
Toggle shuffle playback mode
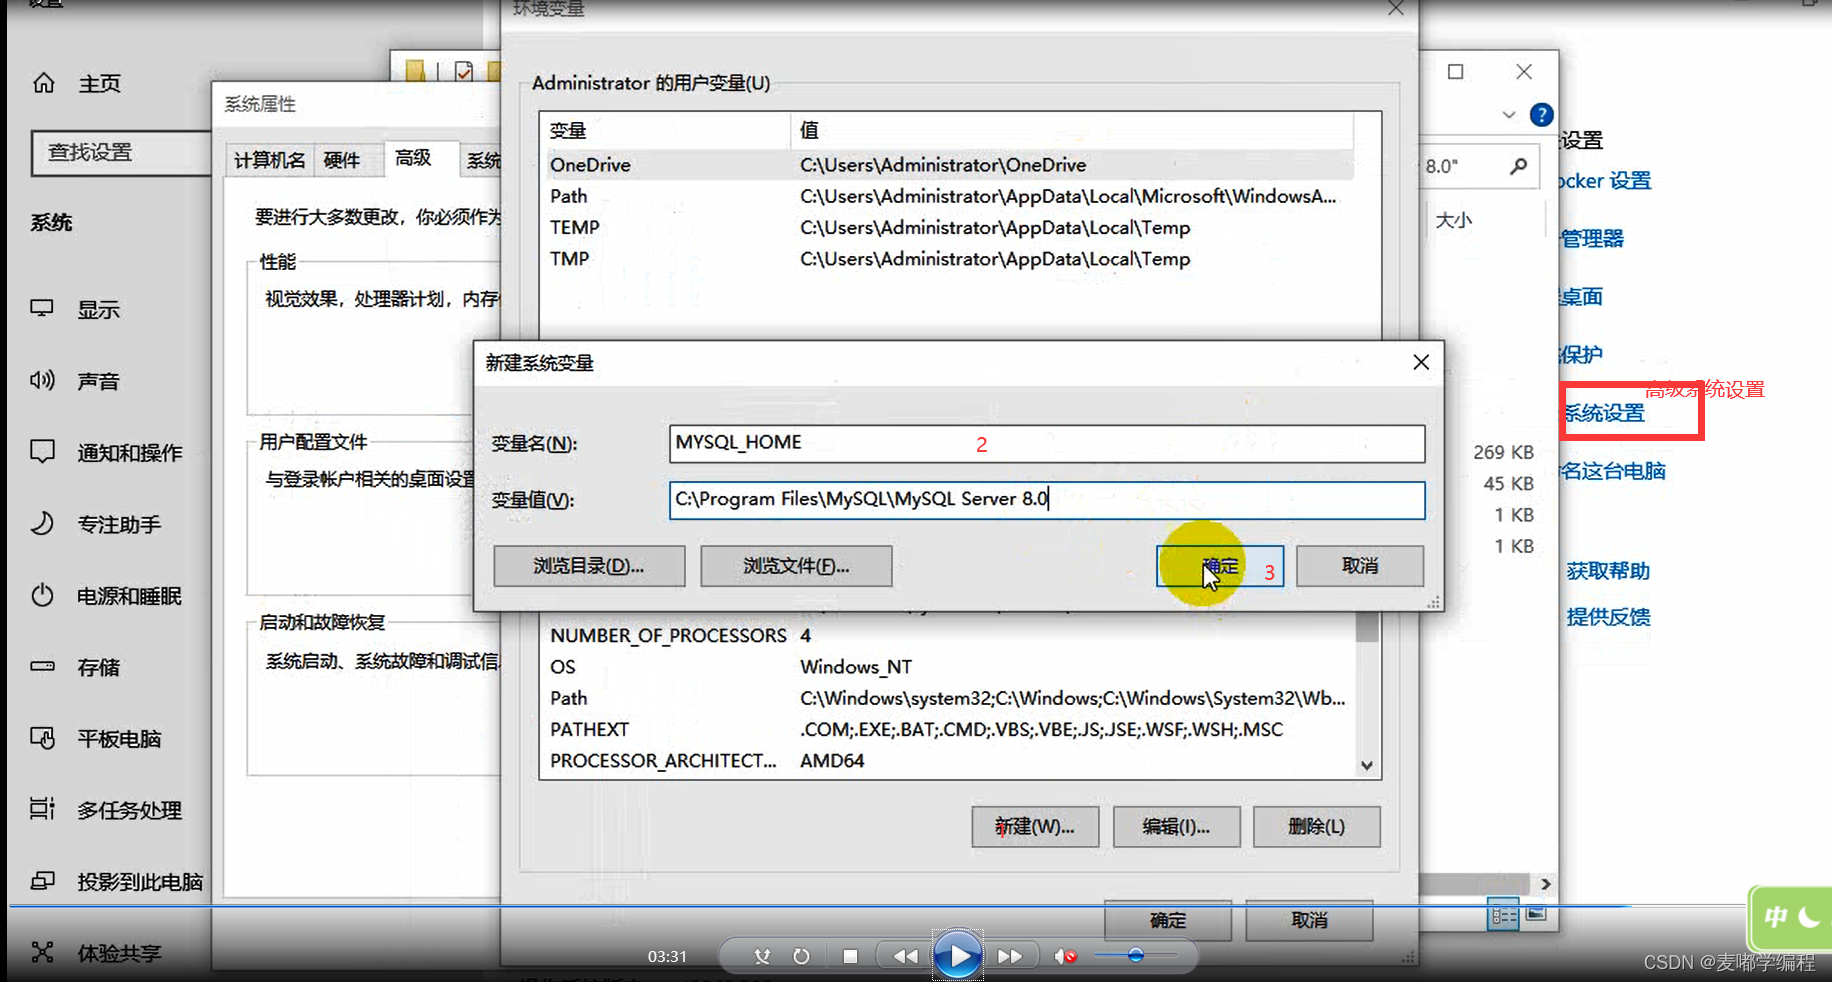point(762,955)
